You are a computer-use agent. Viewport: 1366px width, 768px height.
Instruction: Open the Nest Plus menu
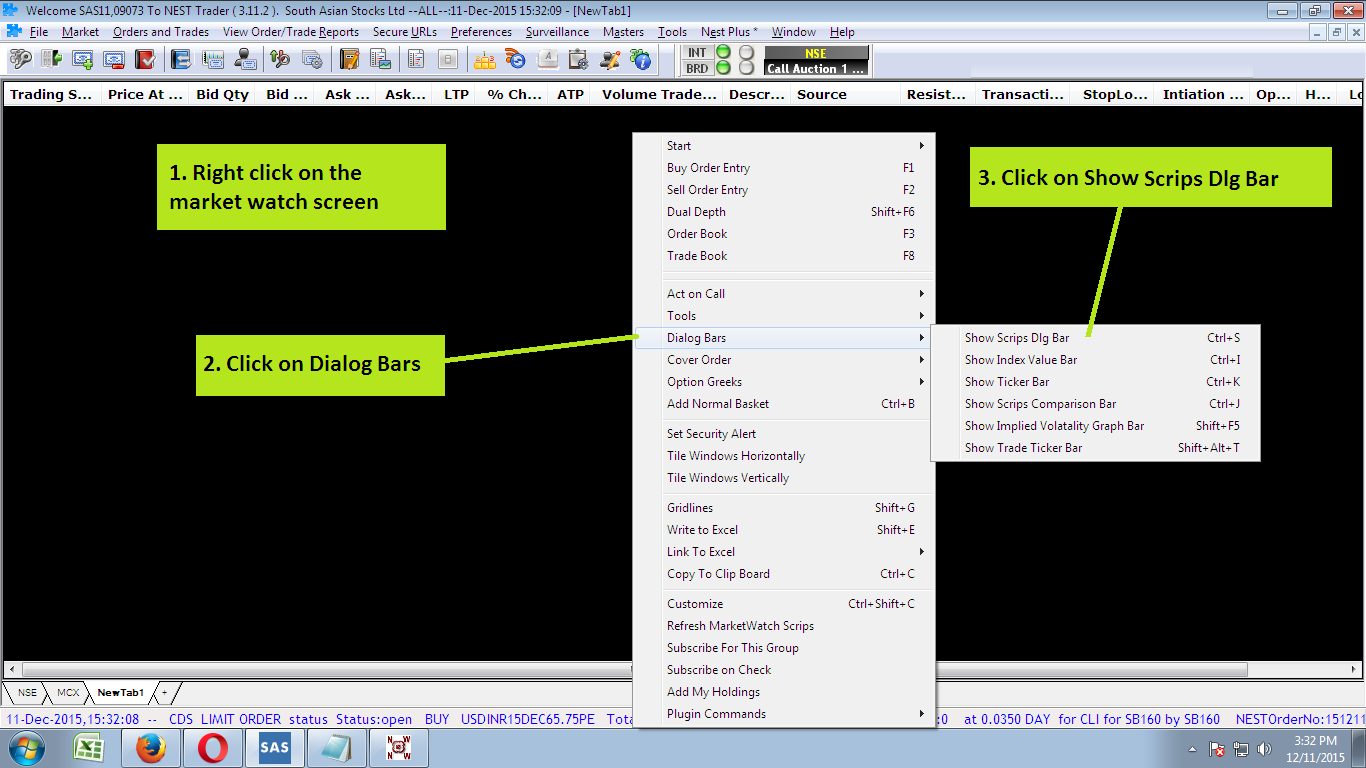point(729,32)
